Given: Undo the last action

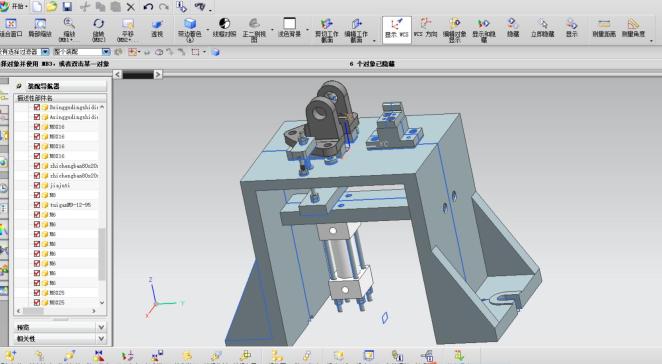Looking at the screenshot, I should pos(148,6).
